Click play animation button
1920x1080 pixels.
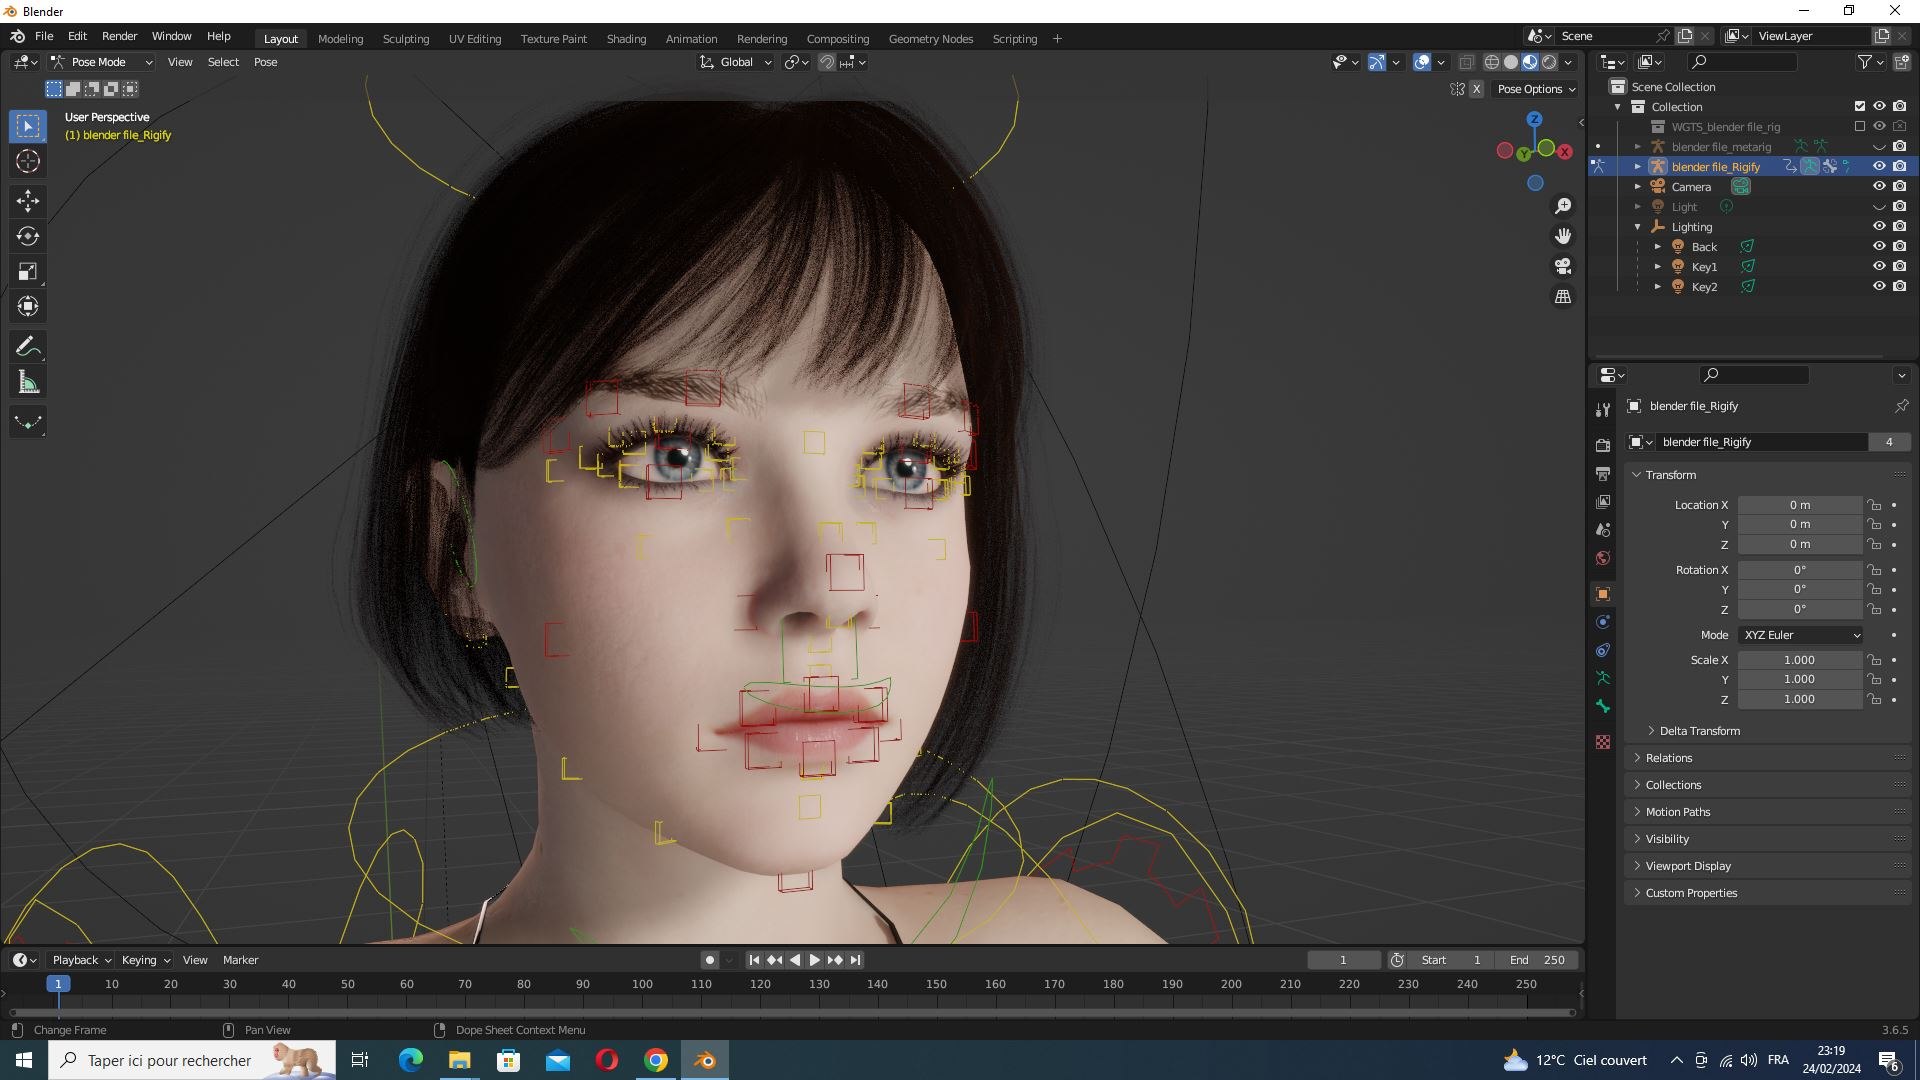pyautogui.click(x=814, y=960)
